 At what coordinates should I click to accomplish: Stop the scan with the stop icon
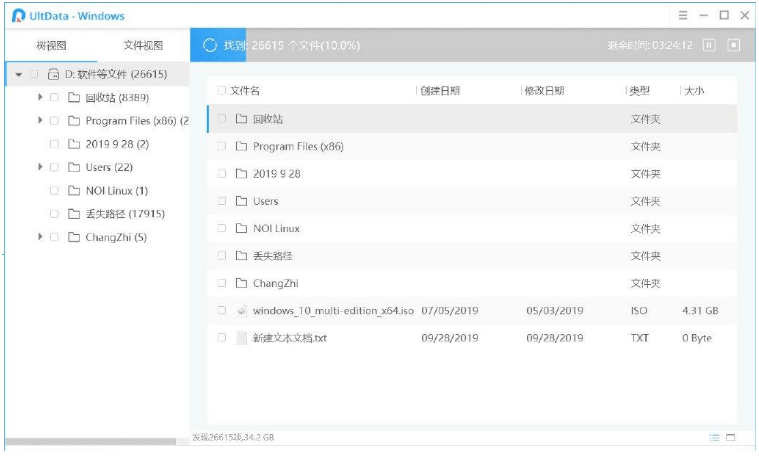(734, 46)
